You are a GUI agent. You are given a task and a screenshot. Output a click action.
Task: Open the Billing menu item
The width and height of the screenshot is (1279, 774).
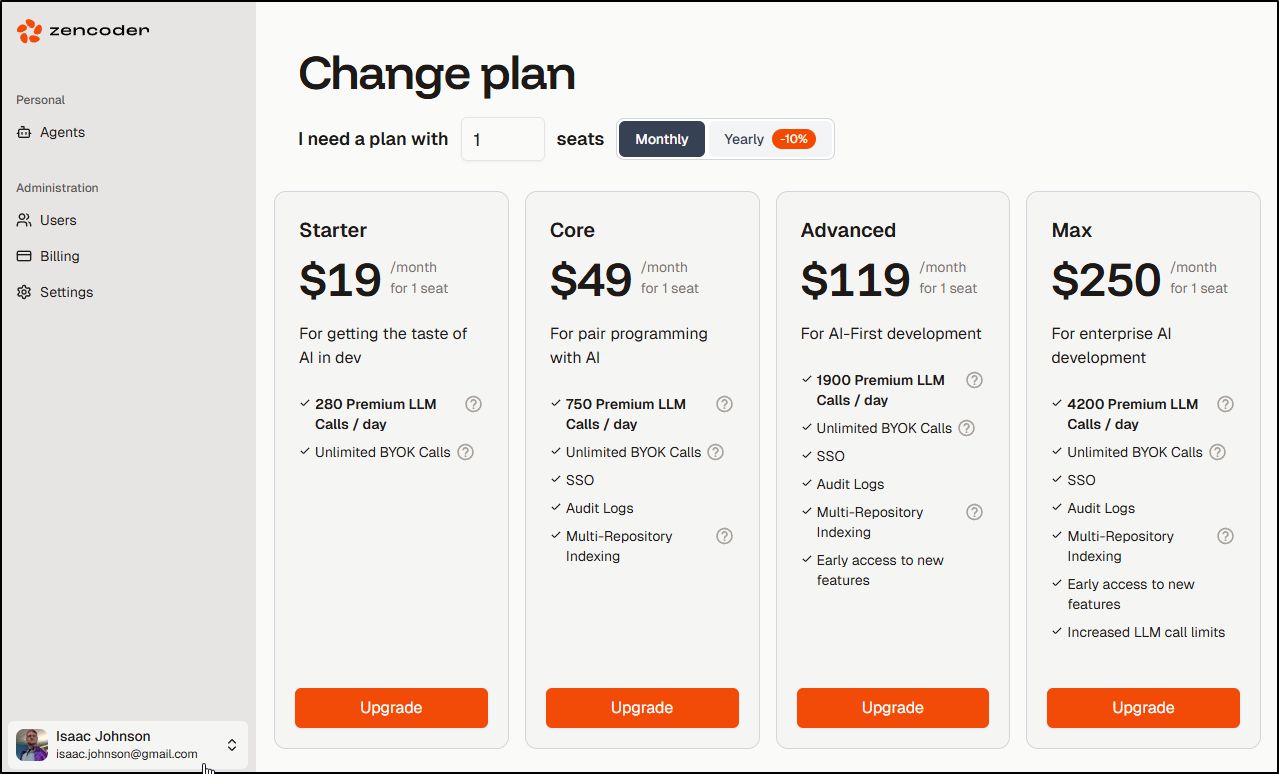tap(60, 256)
